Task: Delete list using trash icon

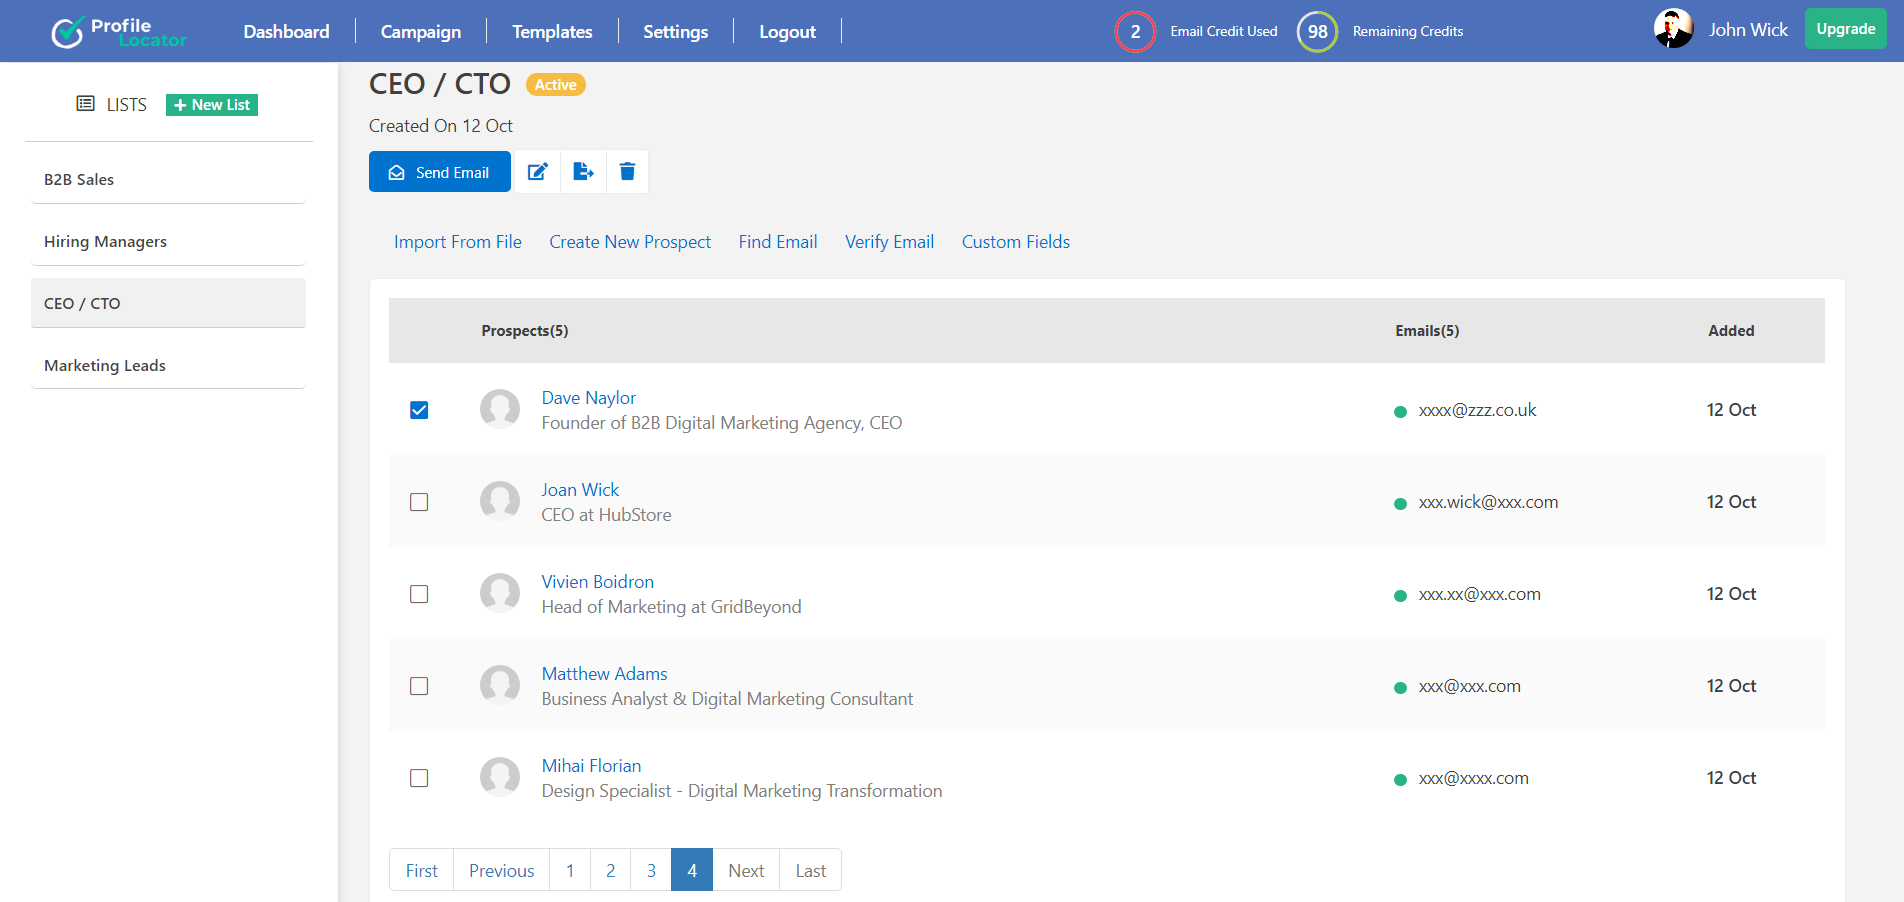Action: pos(627,172)
